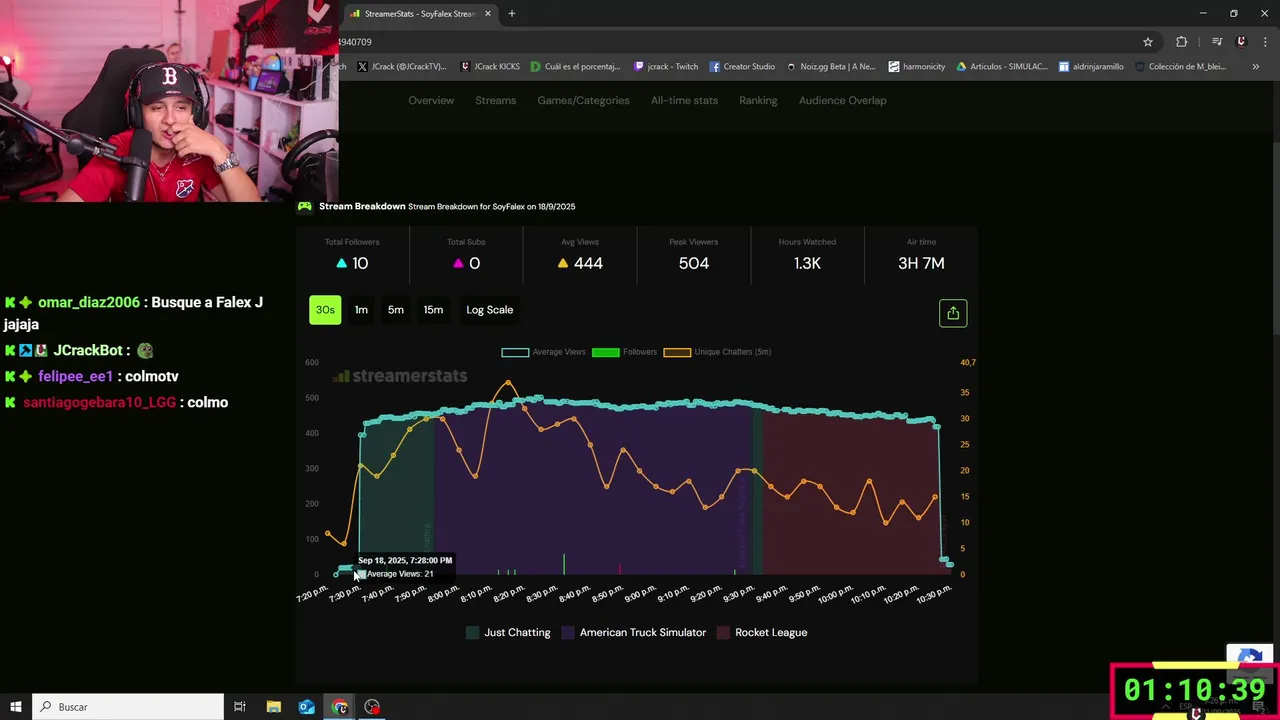Toggle Log Scale on the chart
This screenshot has width=1280, height=720.
pos(490,310)
